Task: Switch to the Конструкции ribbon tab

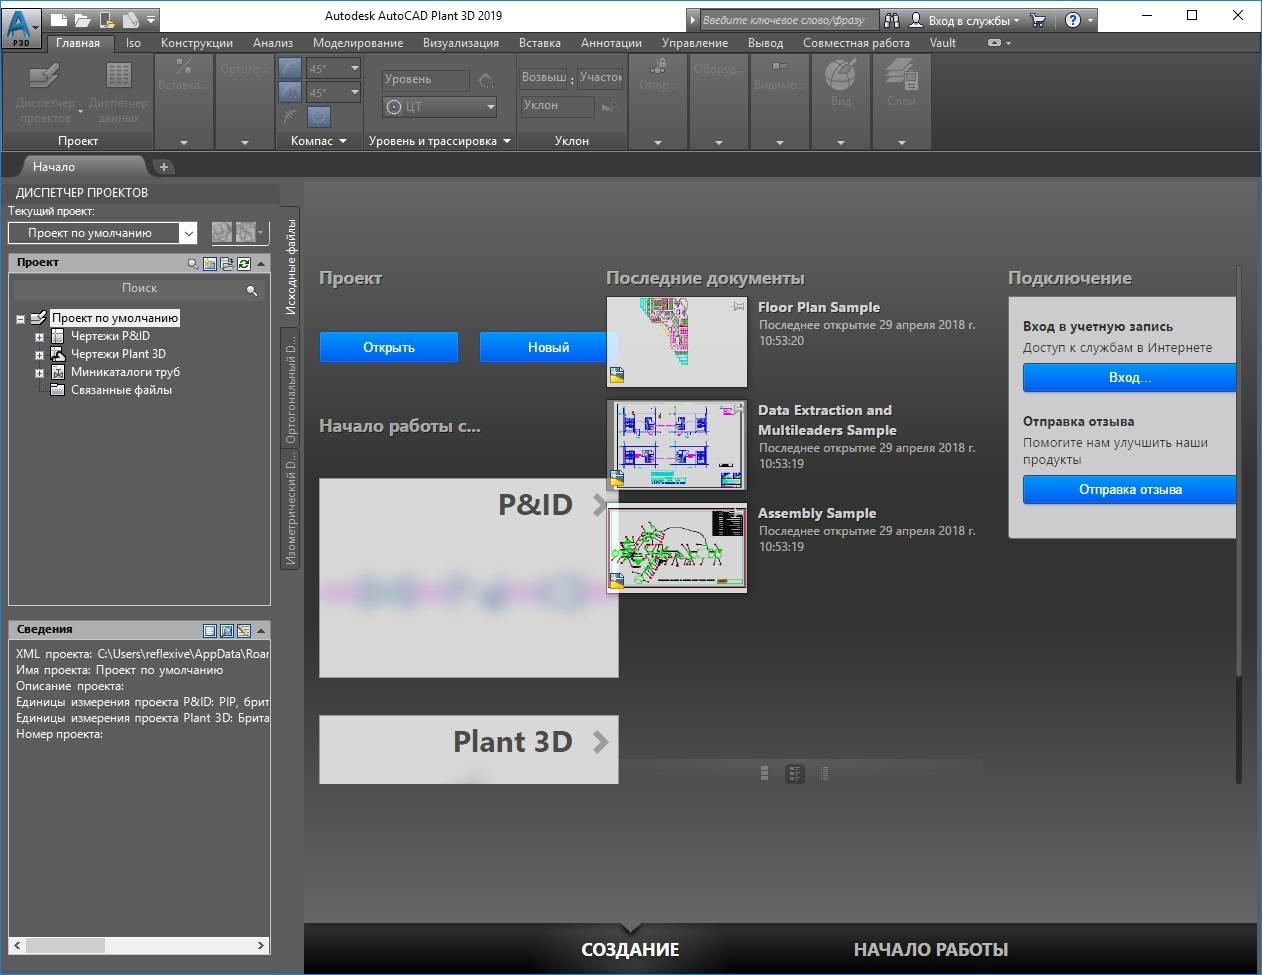Action: pos(197,43)
